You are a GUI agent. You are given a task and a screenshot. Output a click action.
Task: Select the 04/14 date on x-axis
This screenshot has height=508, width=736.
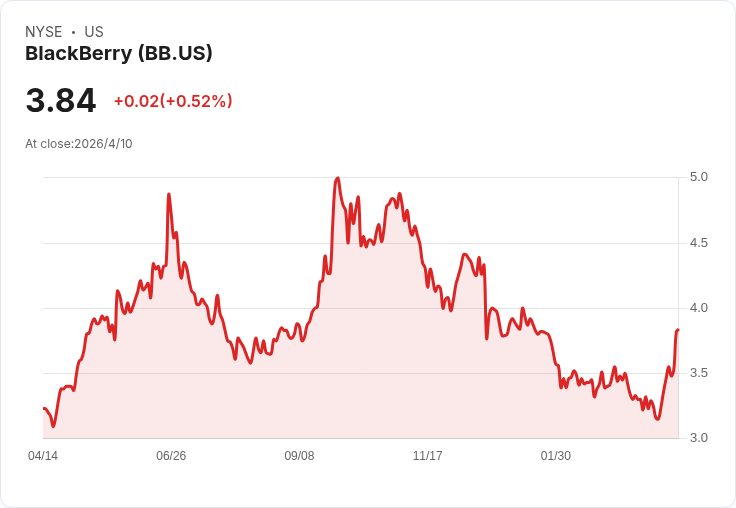43,455
